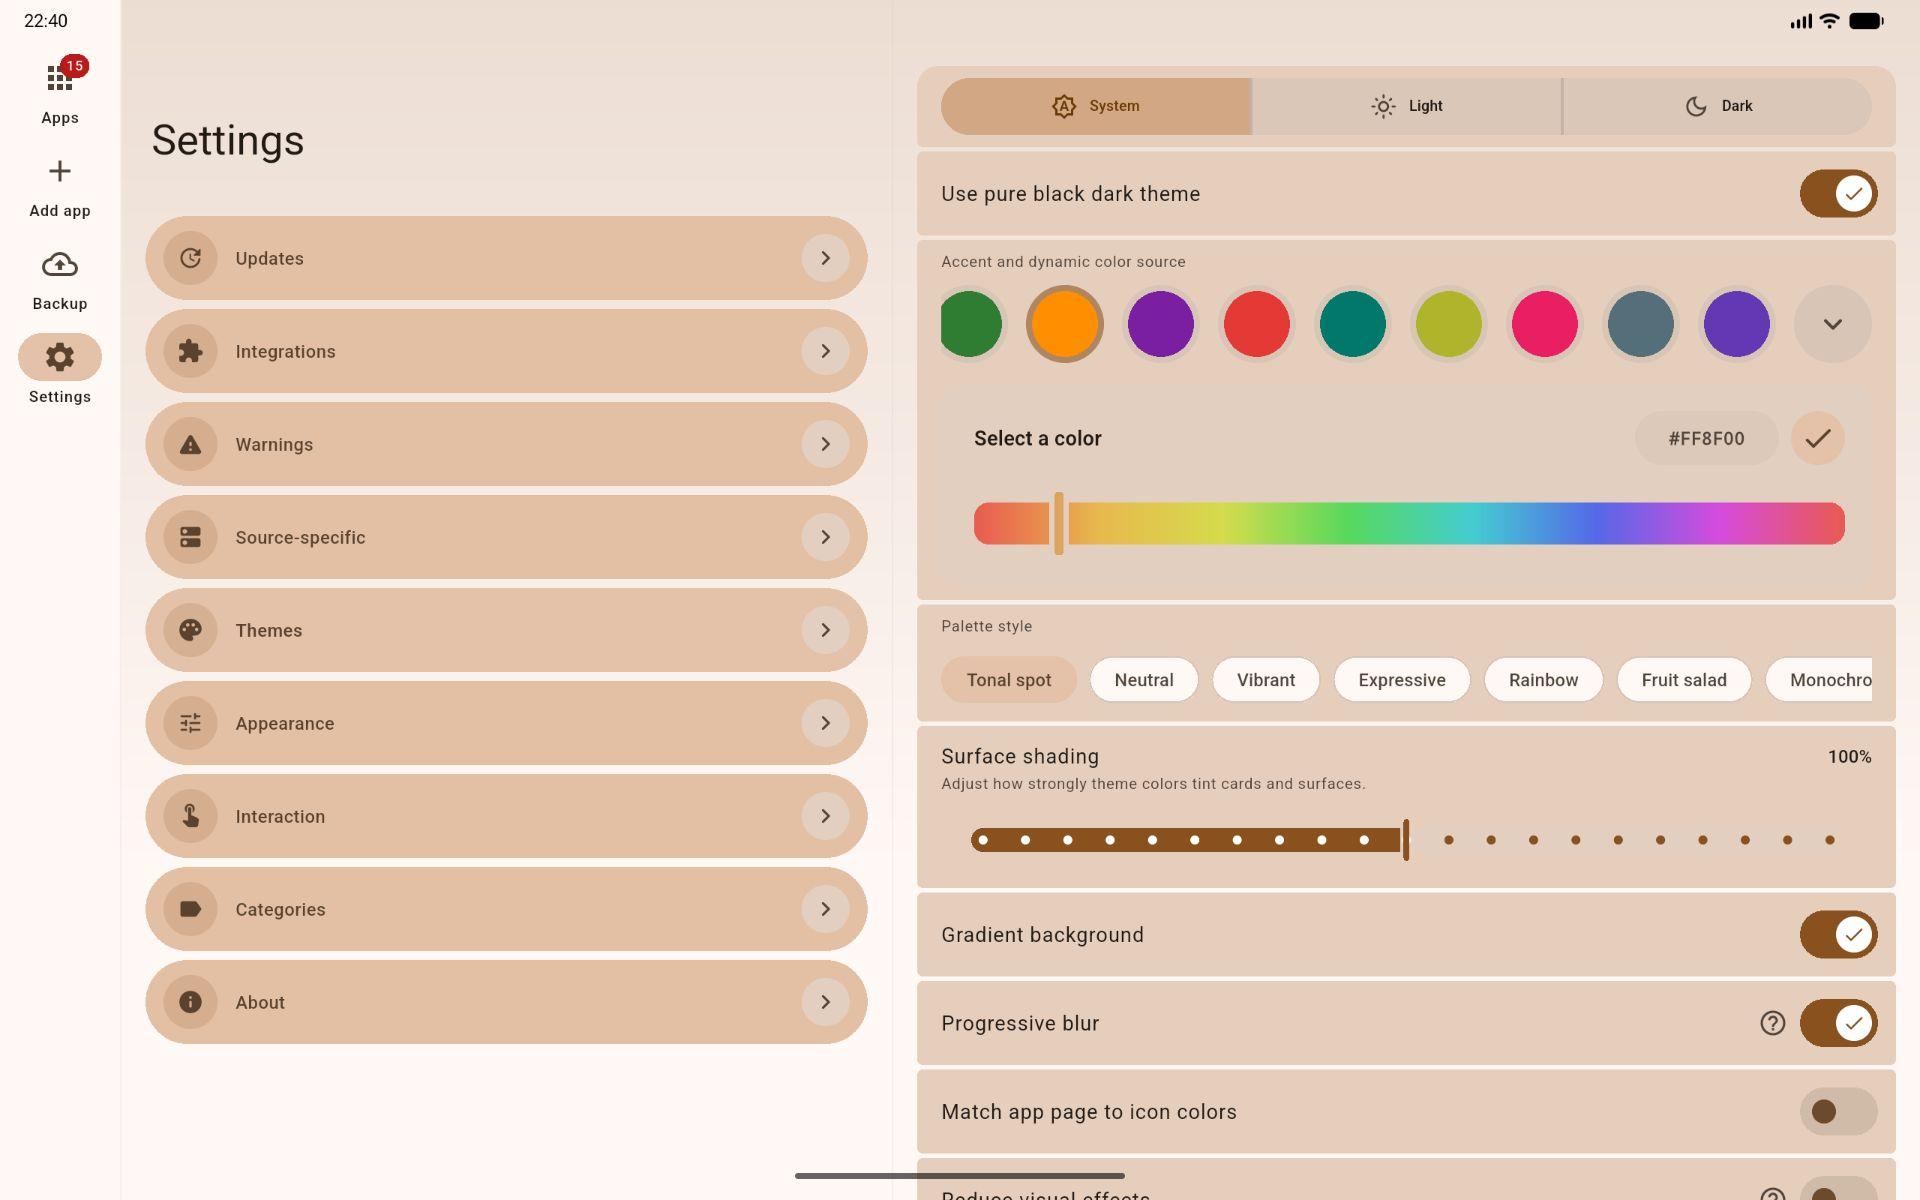1920x1200 pixels.
Task: Tap the Add app plus icon
Action: tap(60, 171)
